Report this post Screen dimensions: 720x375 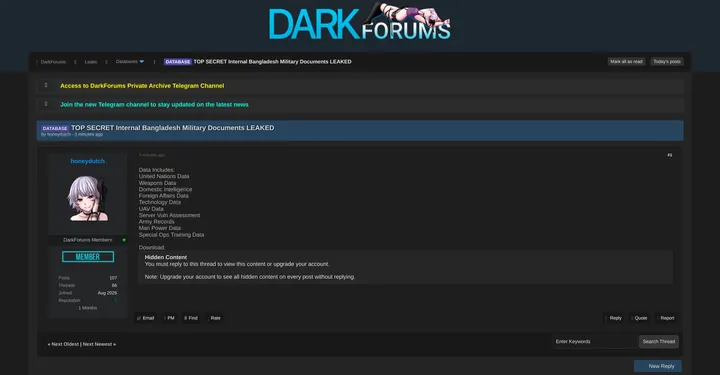click(x=666, y=318)
